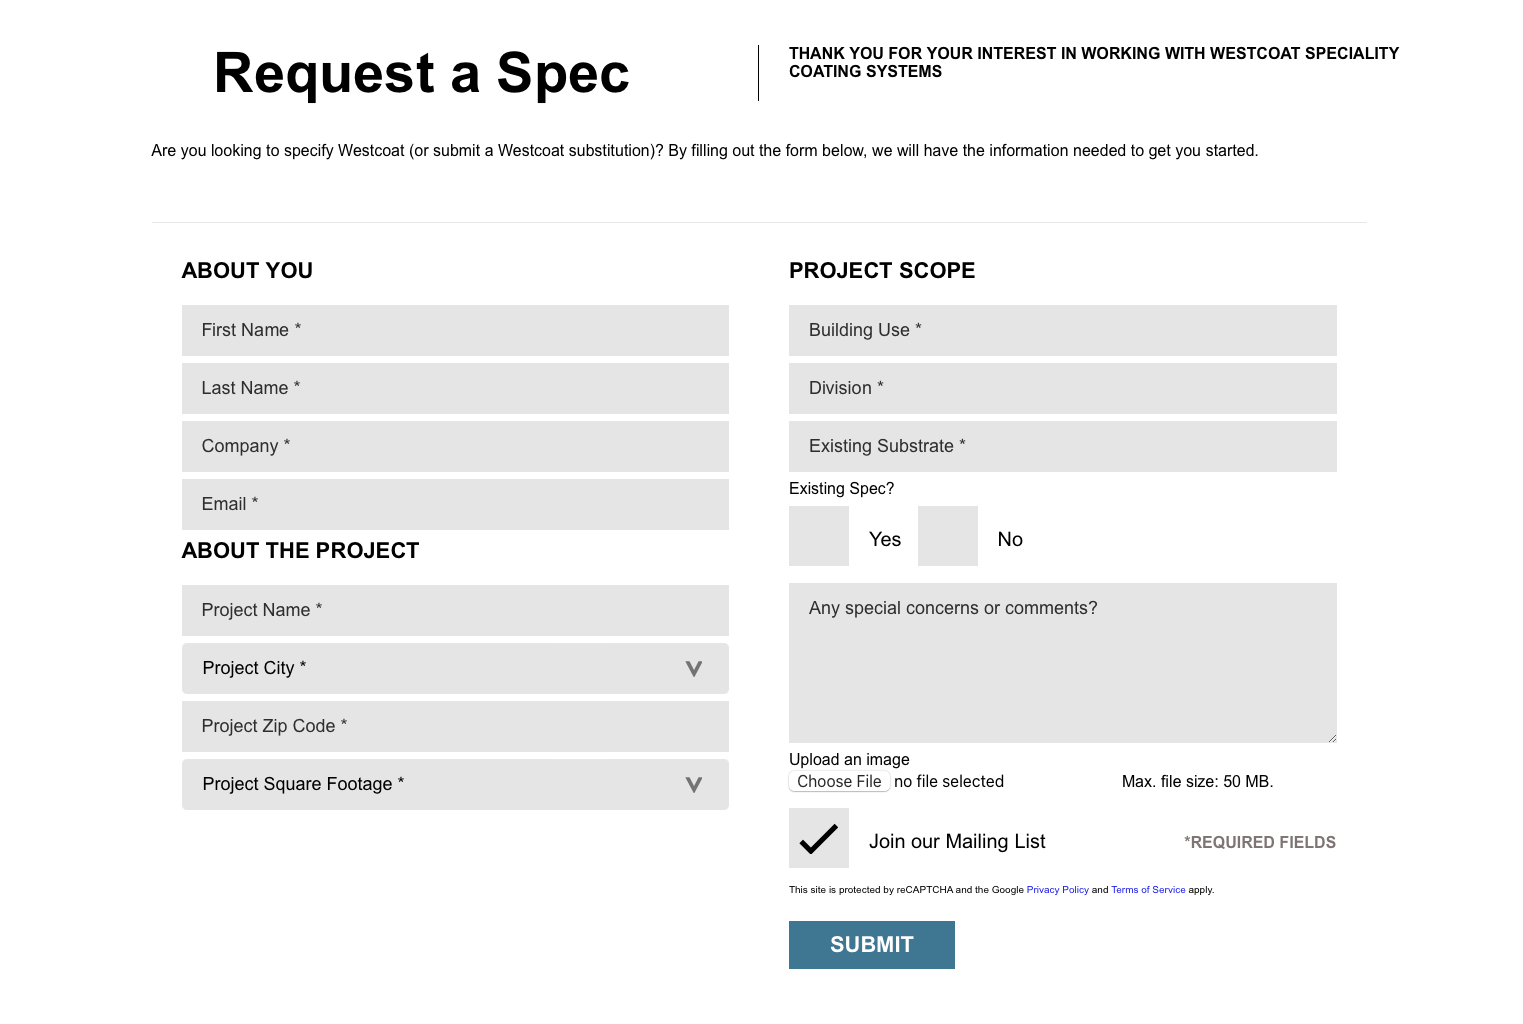Focus the Project Name input field

(455, 610)
